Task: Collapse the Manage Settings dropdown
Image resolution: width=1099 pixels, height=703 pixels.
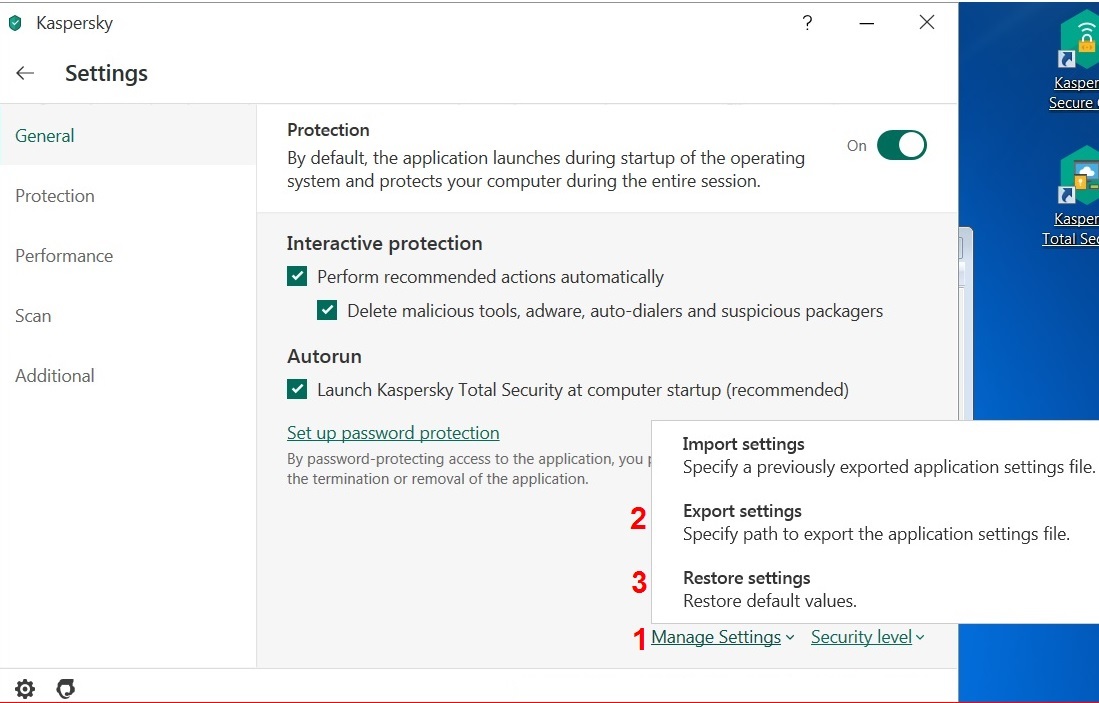Action: 722,637
